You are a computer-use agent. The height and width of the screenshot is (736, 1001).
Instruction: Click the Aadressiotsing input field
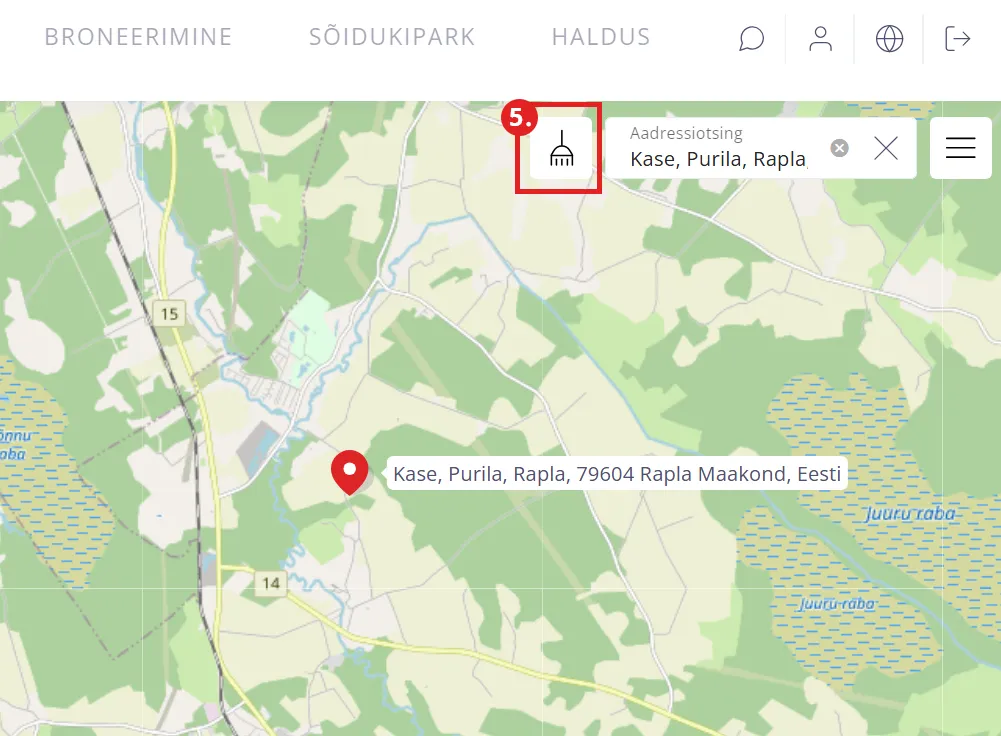(x=719, y=148)
